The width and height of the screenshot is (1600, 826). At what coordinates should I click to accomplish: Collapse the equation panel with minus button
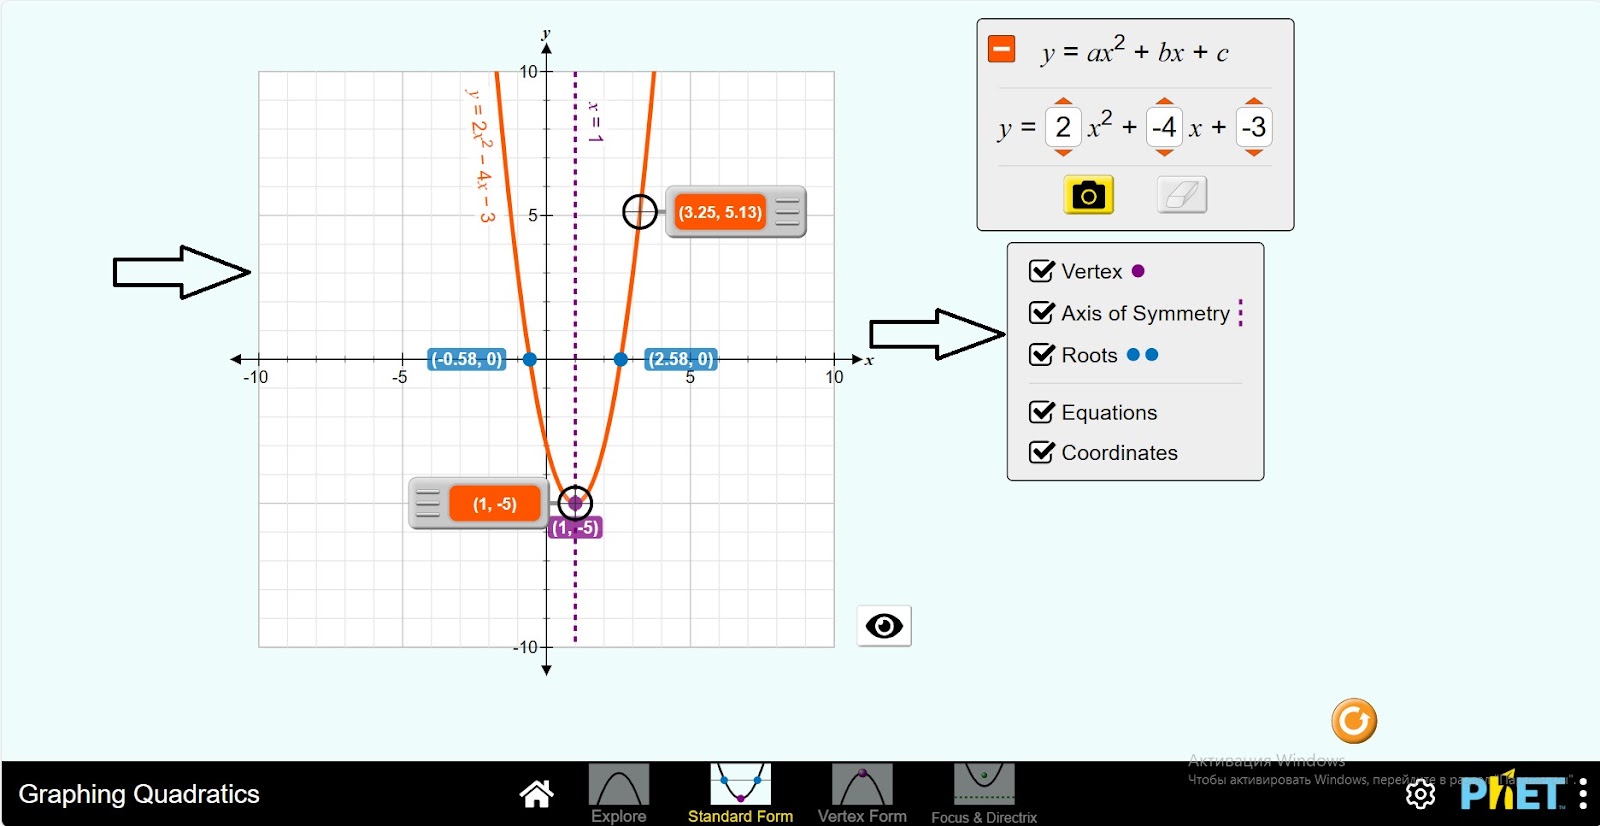pos(1001,49)
